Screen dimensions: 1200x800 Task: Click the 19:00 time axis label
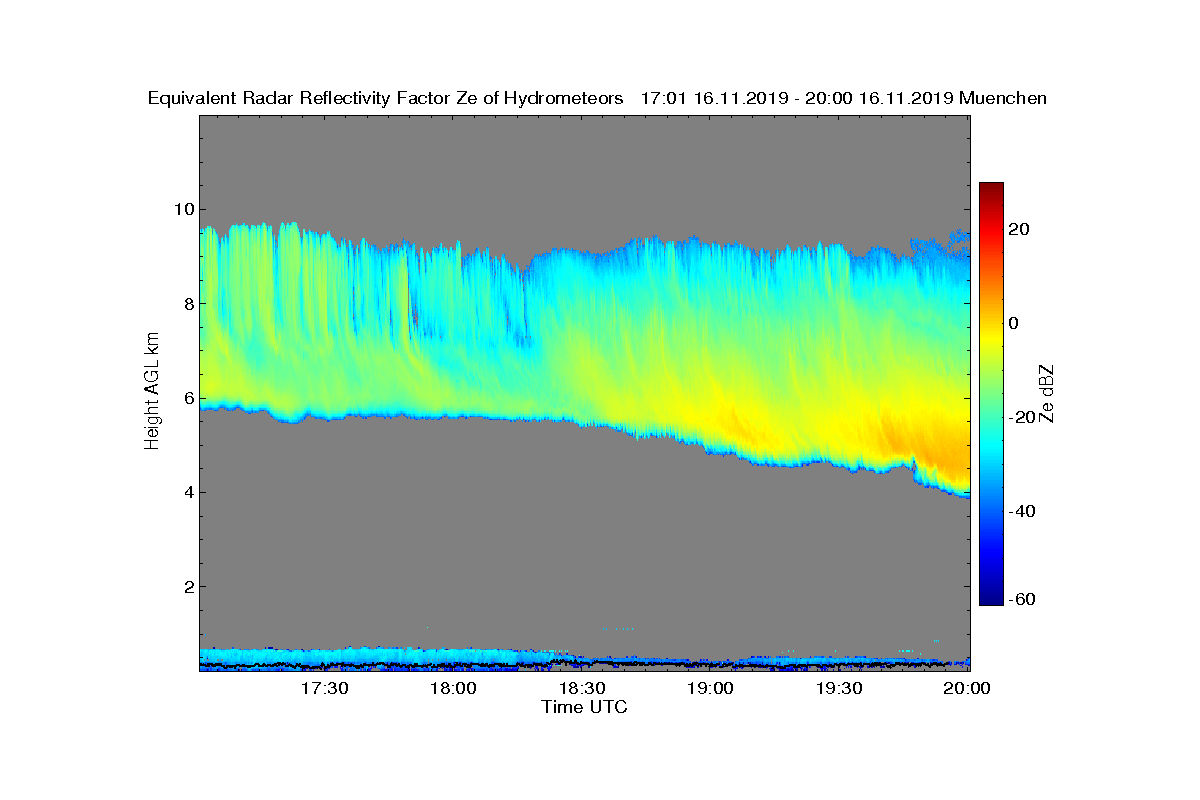tap(713, 689)
